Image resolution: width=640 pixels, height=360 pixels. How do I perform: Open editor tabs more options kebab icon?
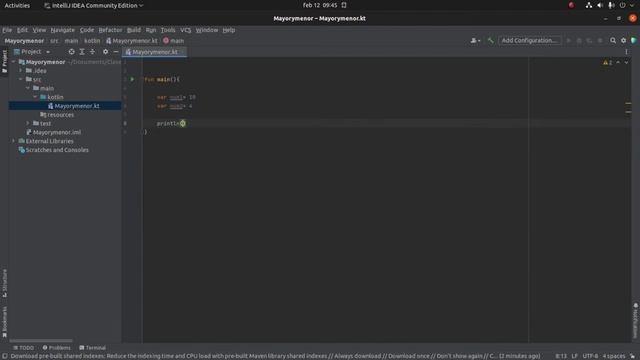tap(626, 52)
